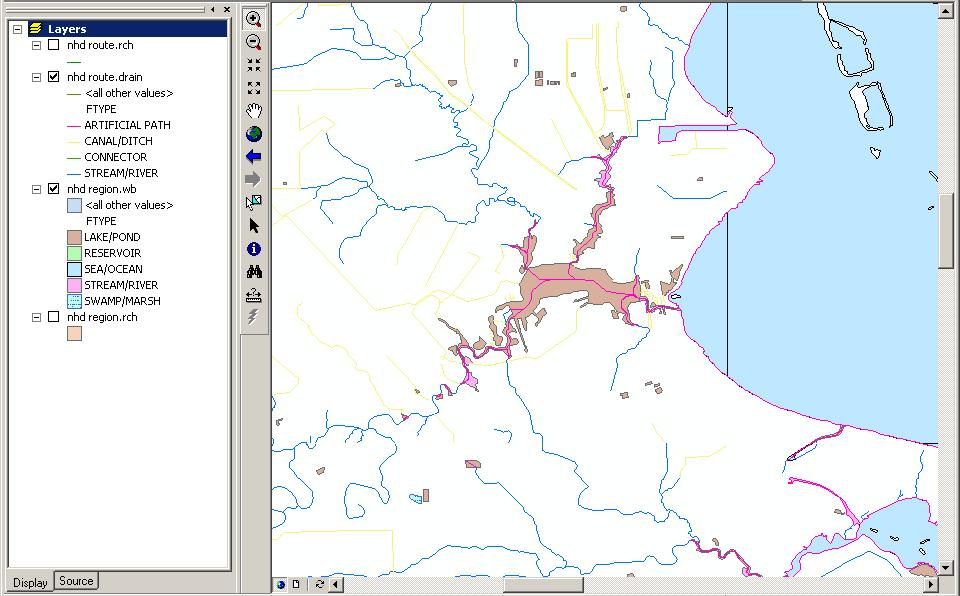Select the Zoom Out tool

point(254,42)
